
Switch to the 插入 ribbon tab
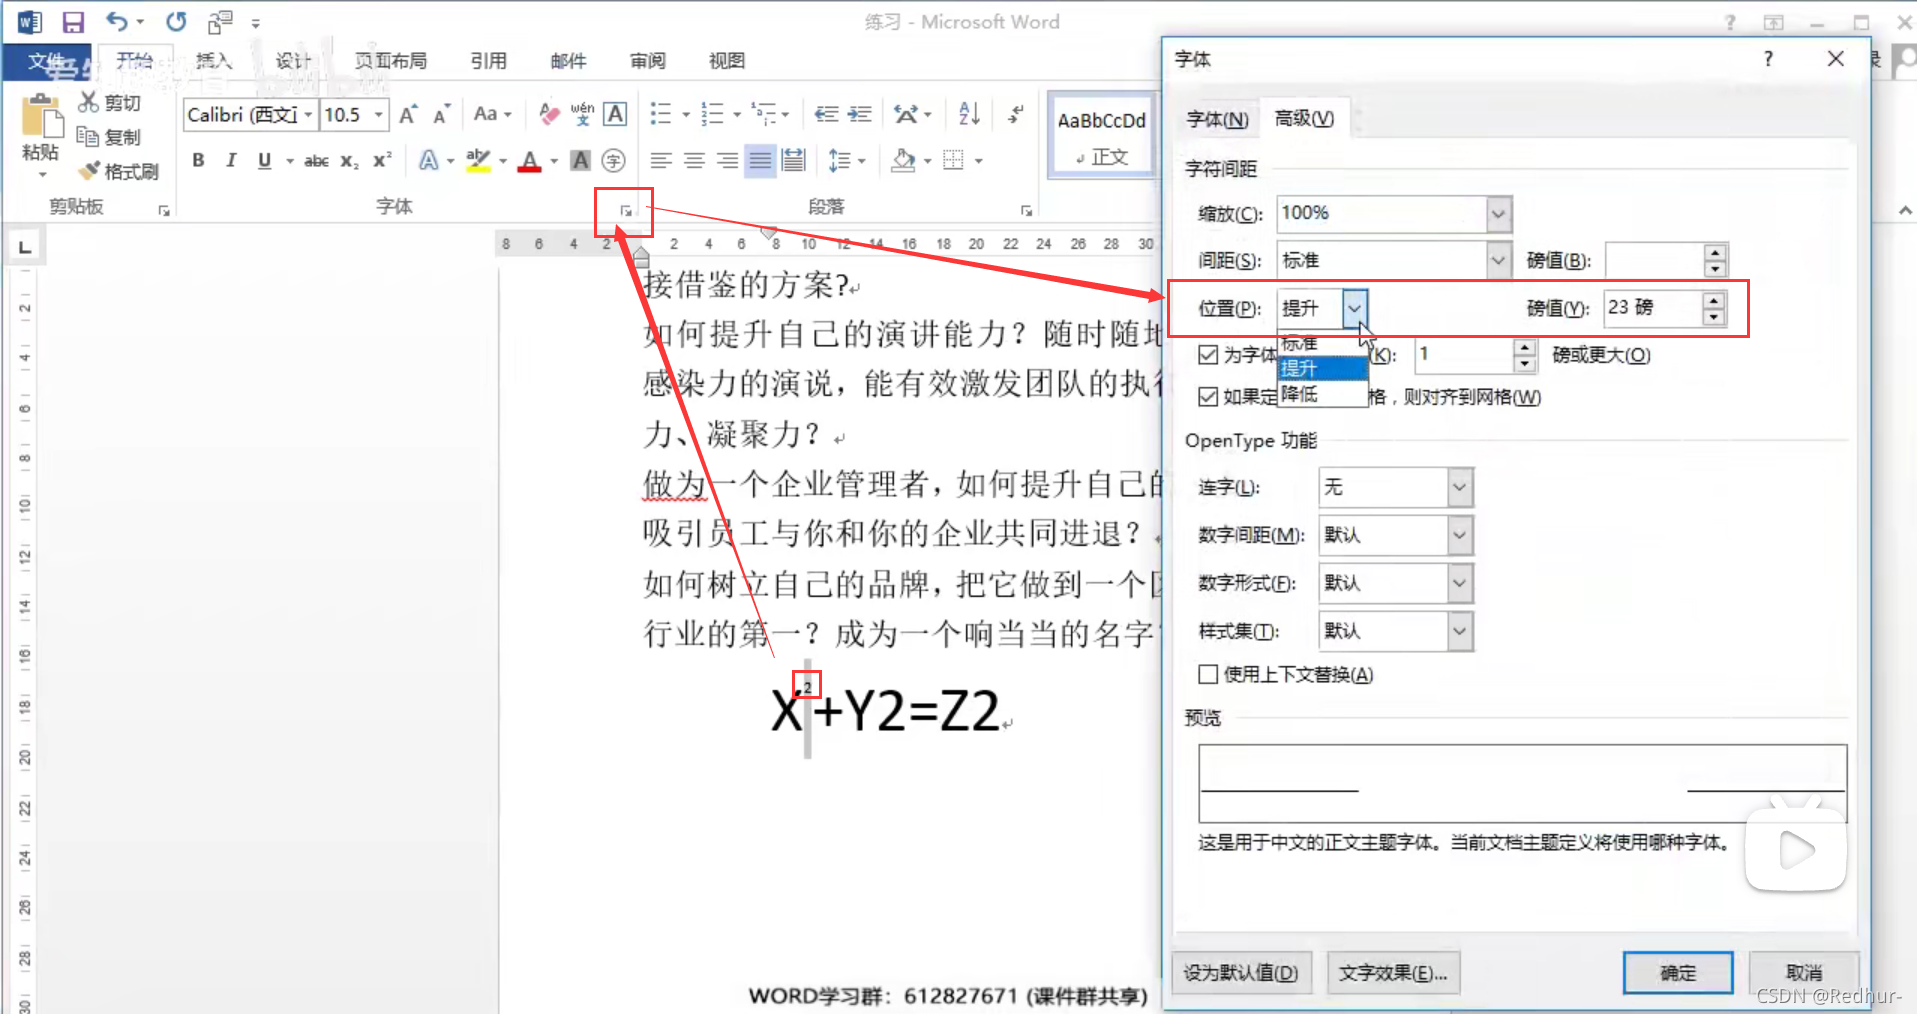[x=213, y=61]
